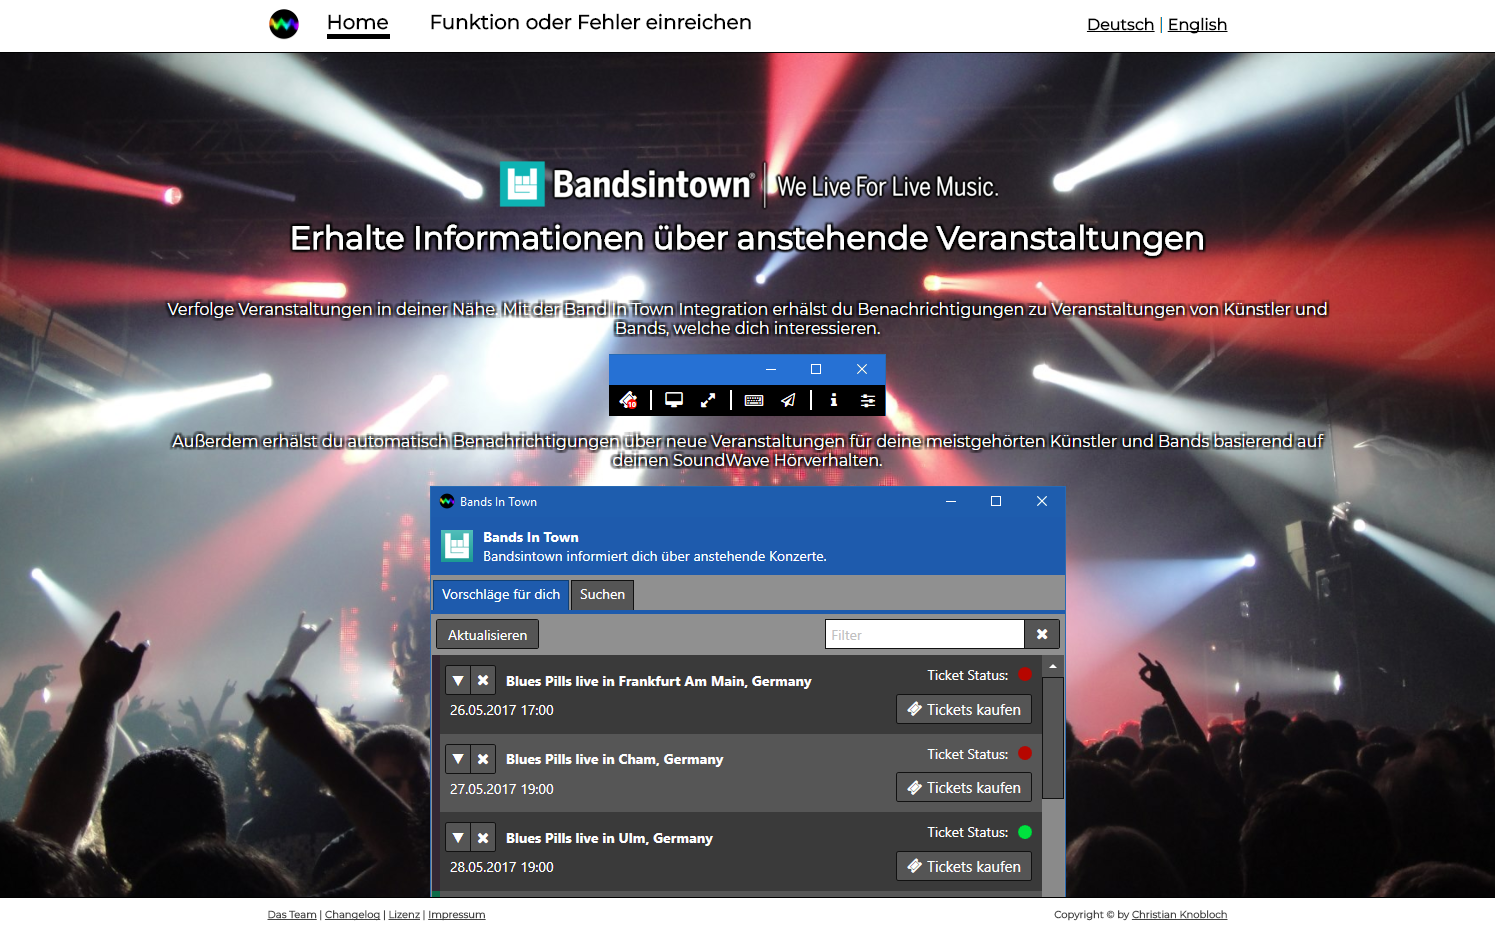The width and height of the screenshot is (1495, 929).
Task: Open the Impressum footer link
Action: point(457,914)
